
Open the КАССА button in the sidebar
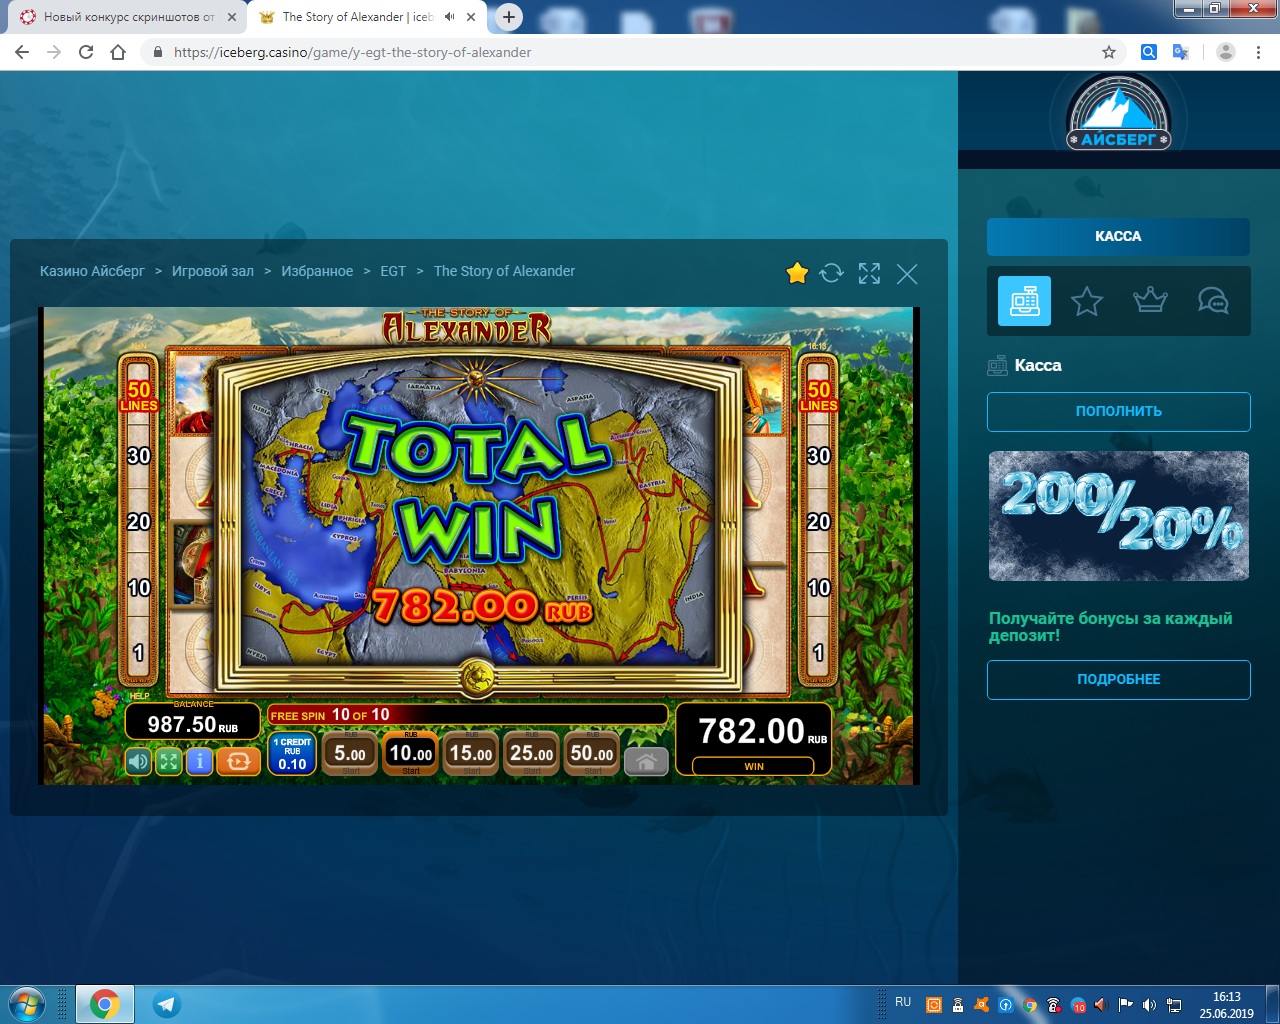pyautogui.click(x=1118, y=237)
